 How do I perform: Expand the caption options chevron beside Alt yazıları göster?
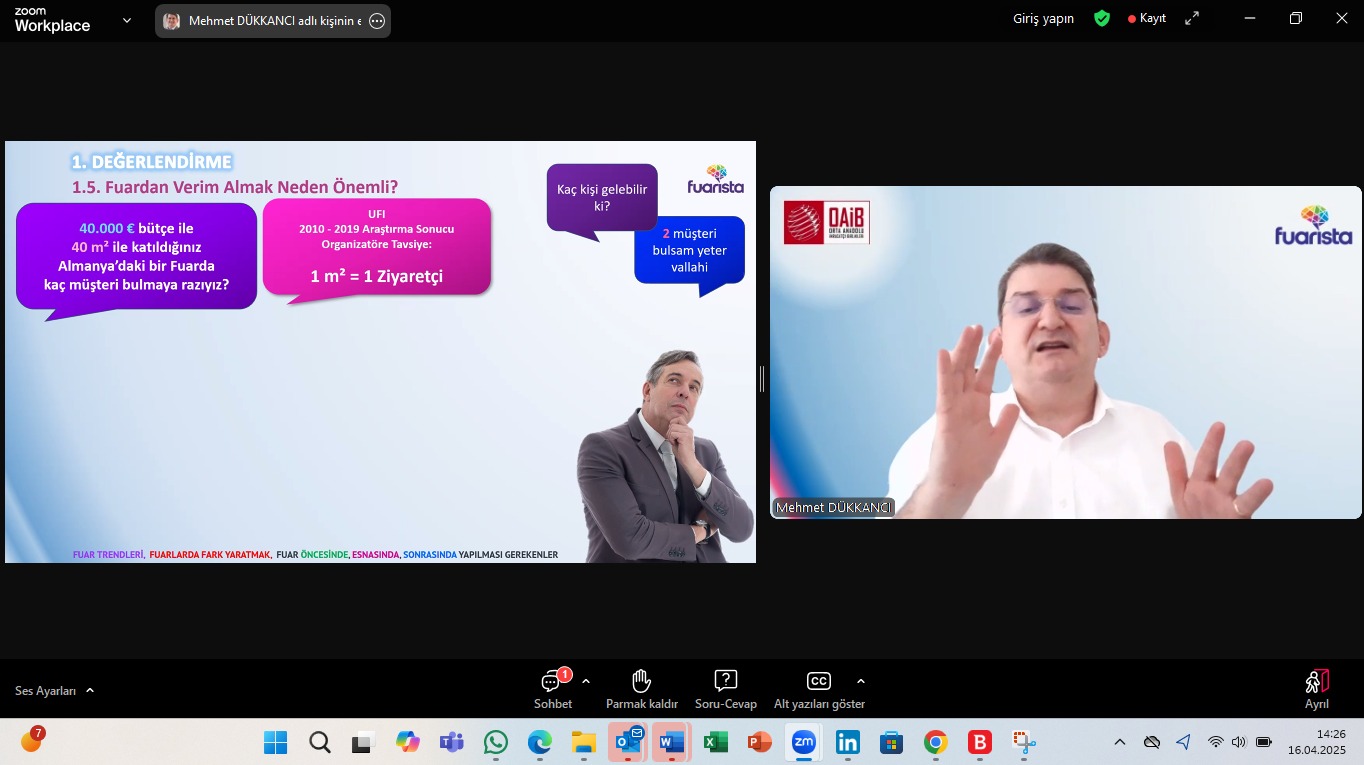coord(861,681)
